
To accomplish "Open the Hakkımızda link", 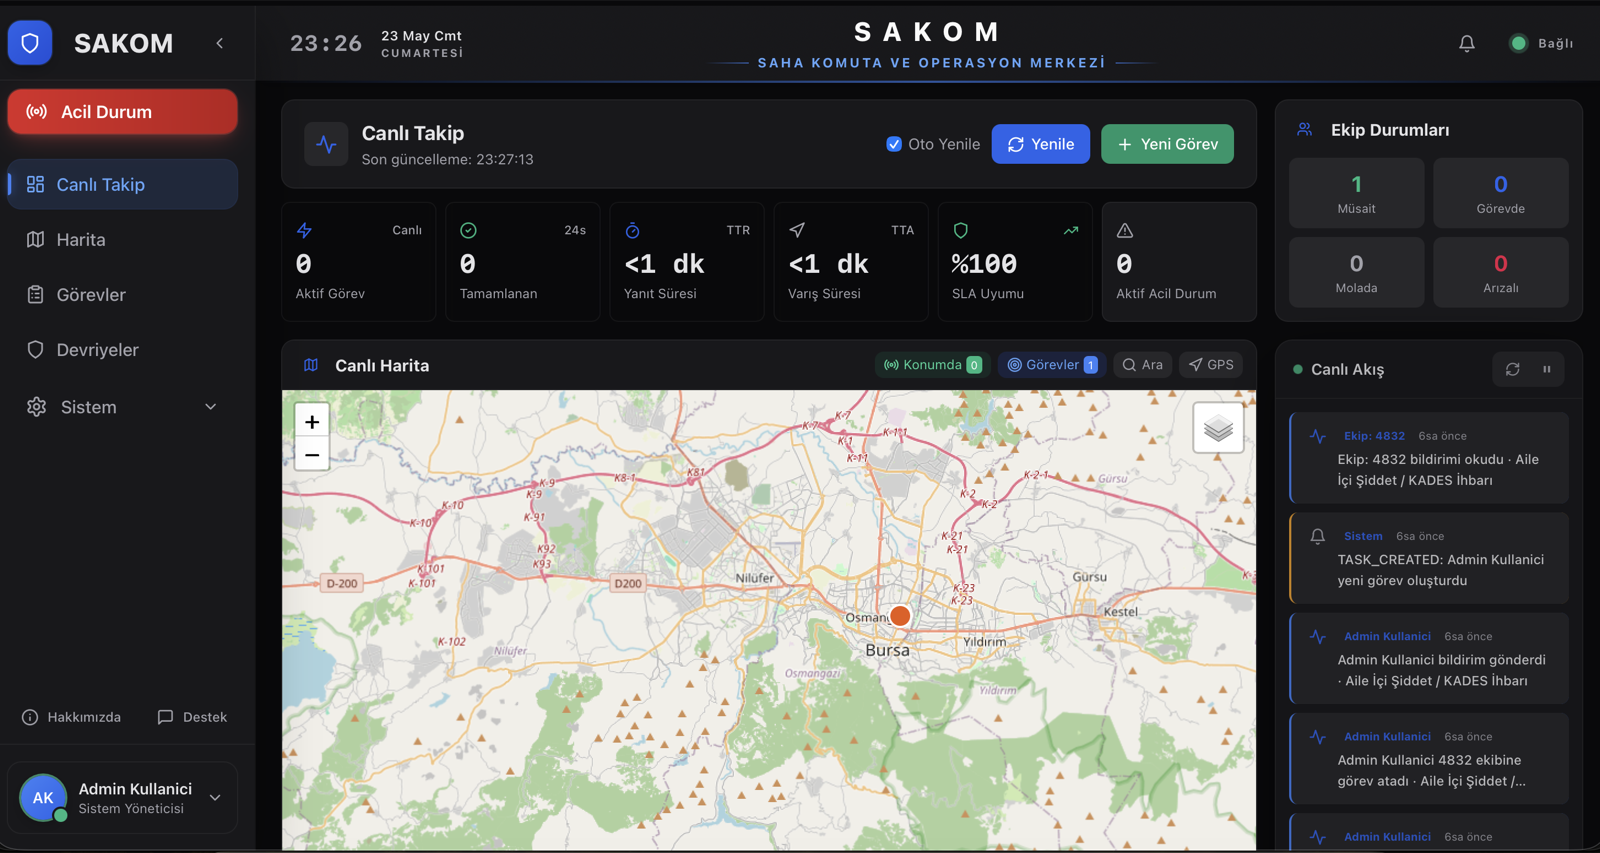I will [x=71, y=717].
